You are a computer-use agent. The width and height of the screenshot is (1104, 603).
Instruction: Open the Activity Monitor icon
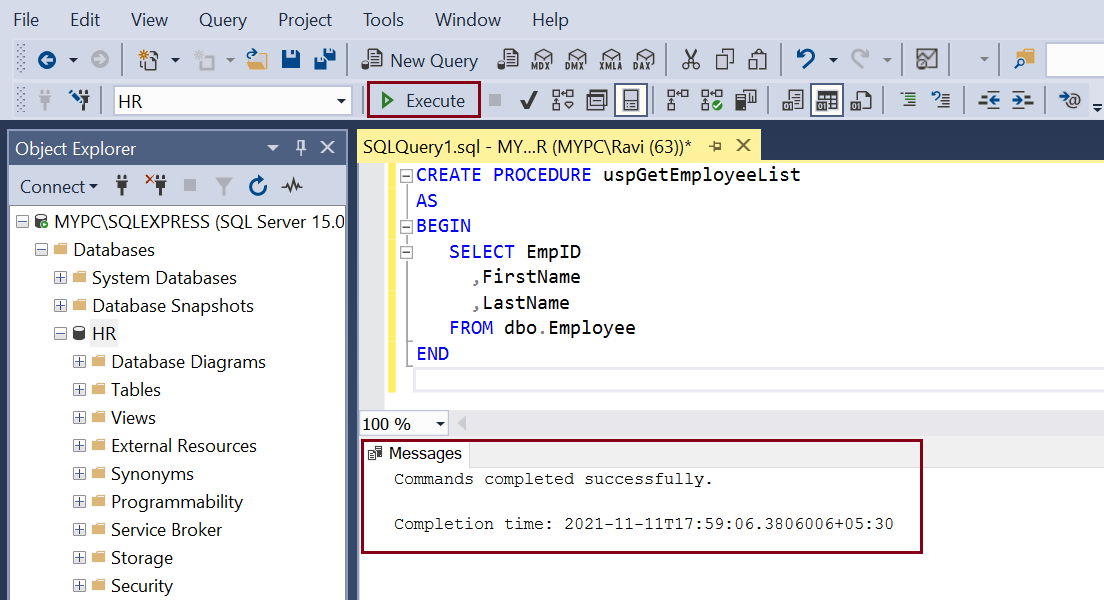click(x=292, y=186)
